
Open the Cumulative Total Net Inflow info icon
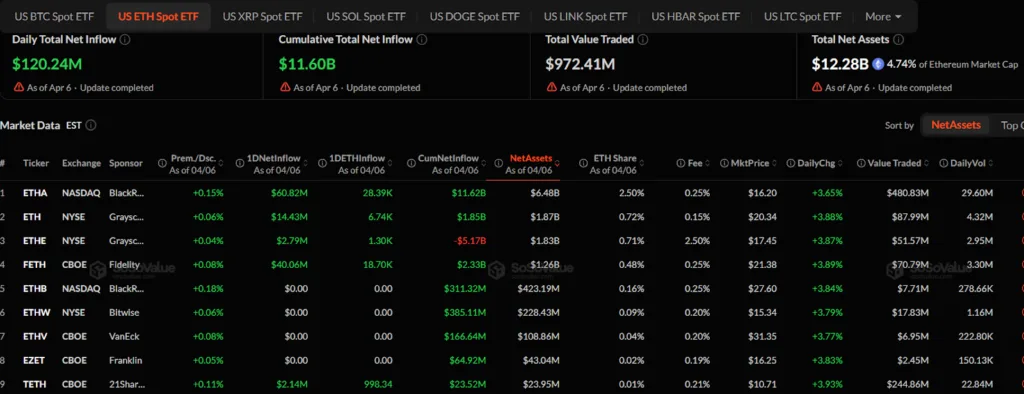[x=422, y=39]
